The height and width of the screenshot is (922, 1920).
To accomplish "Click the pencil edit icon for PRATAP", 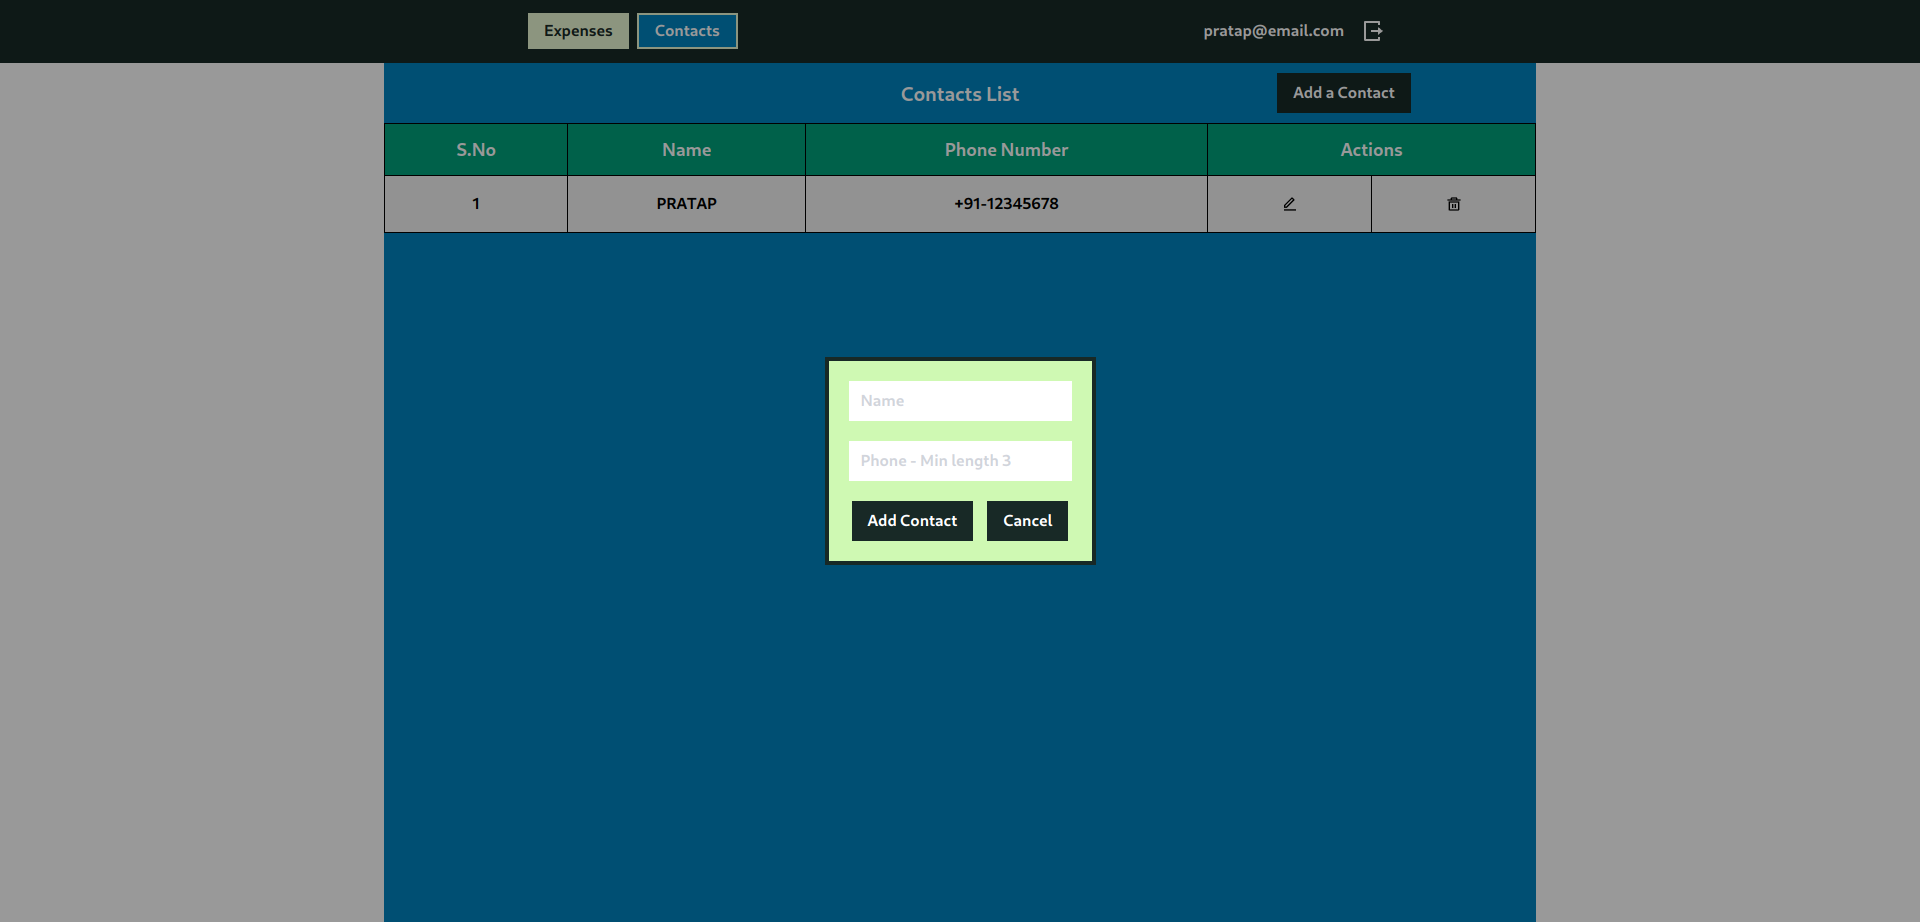I will [1289, 204].
